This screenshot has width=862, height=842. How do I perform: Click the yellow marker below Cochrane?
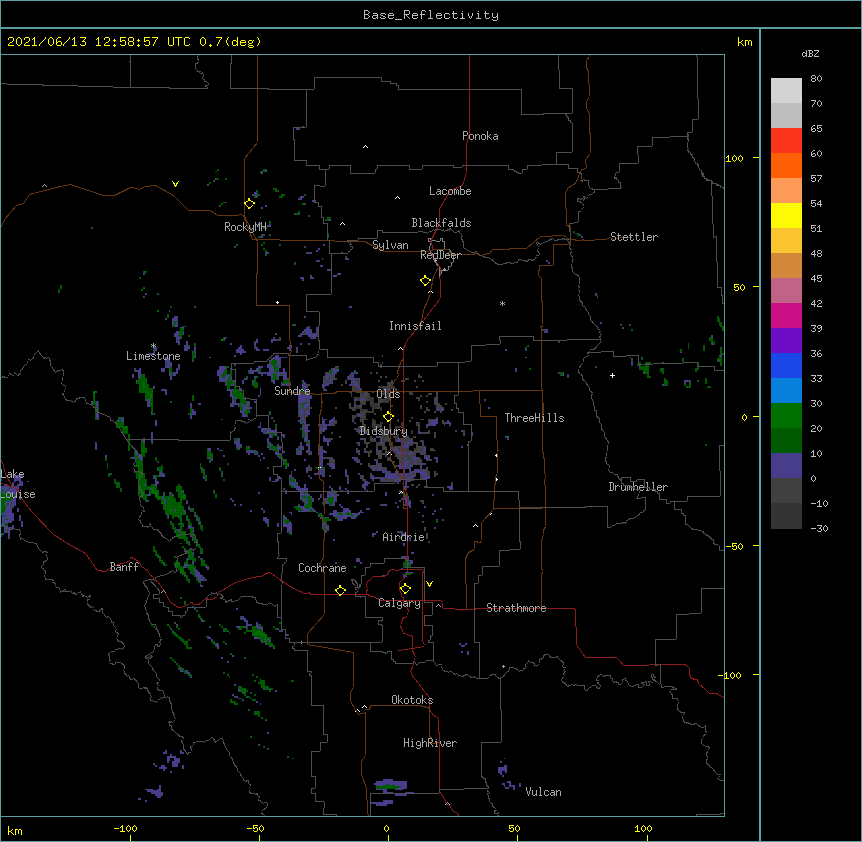pyautogui.click(x=340, y=590)
